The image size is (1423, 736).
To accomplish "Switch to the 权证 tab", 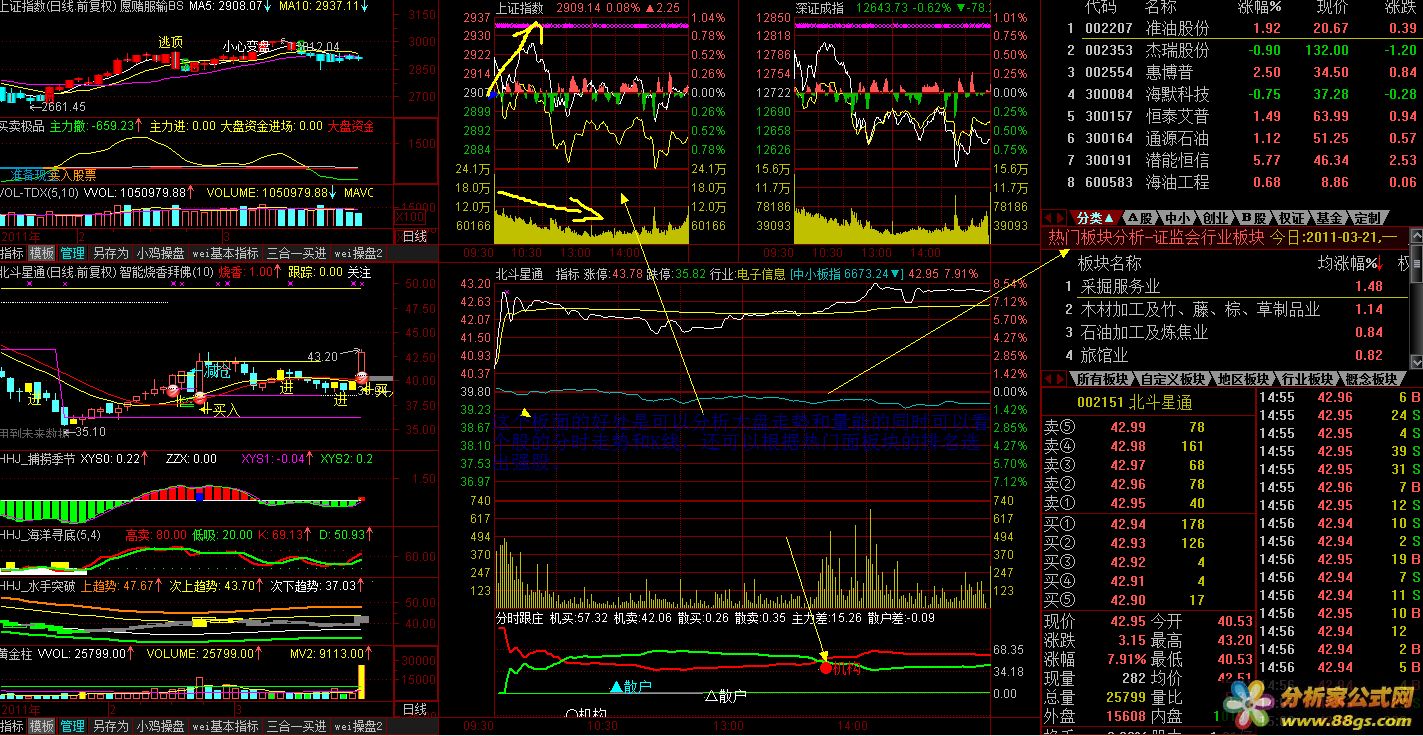I will 1292,217.
